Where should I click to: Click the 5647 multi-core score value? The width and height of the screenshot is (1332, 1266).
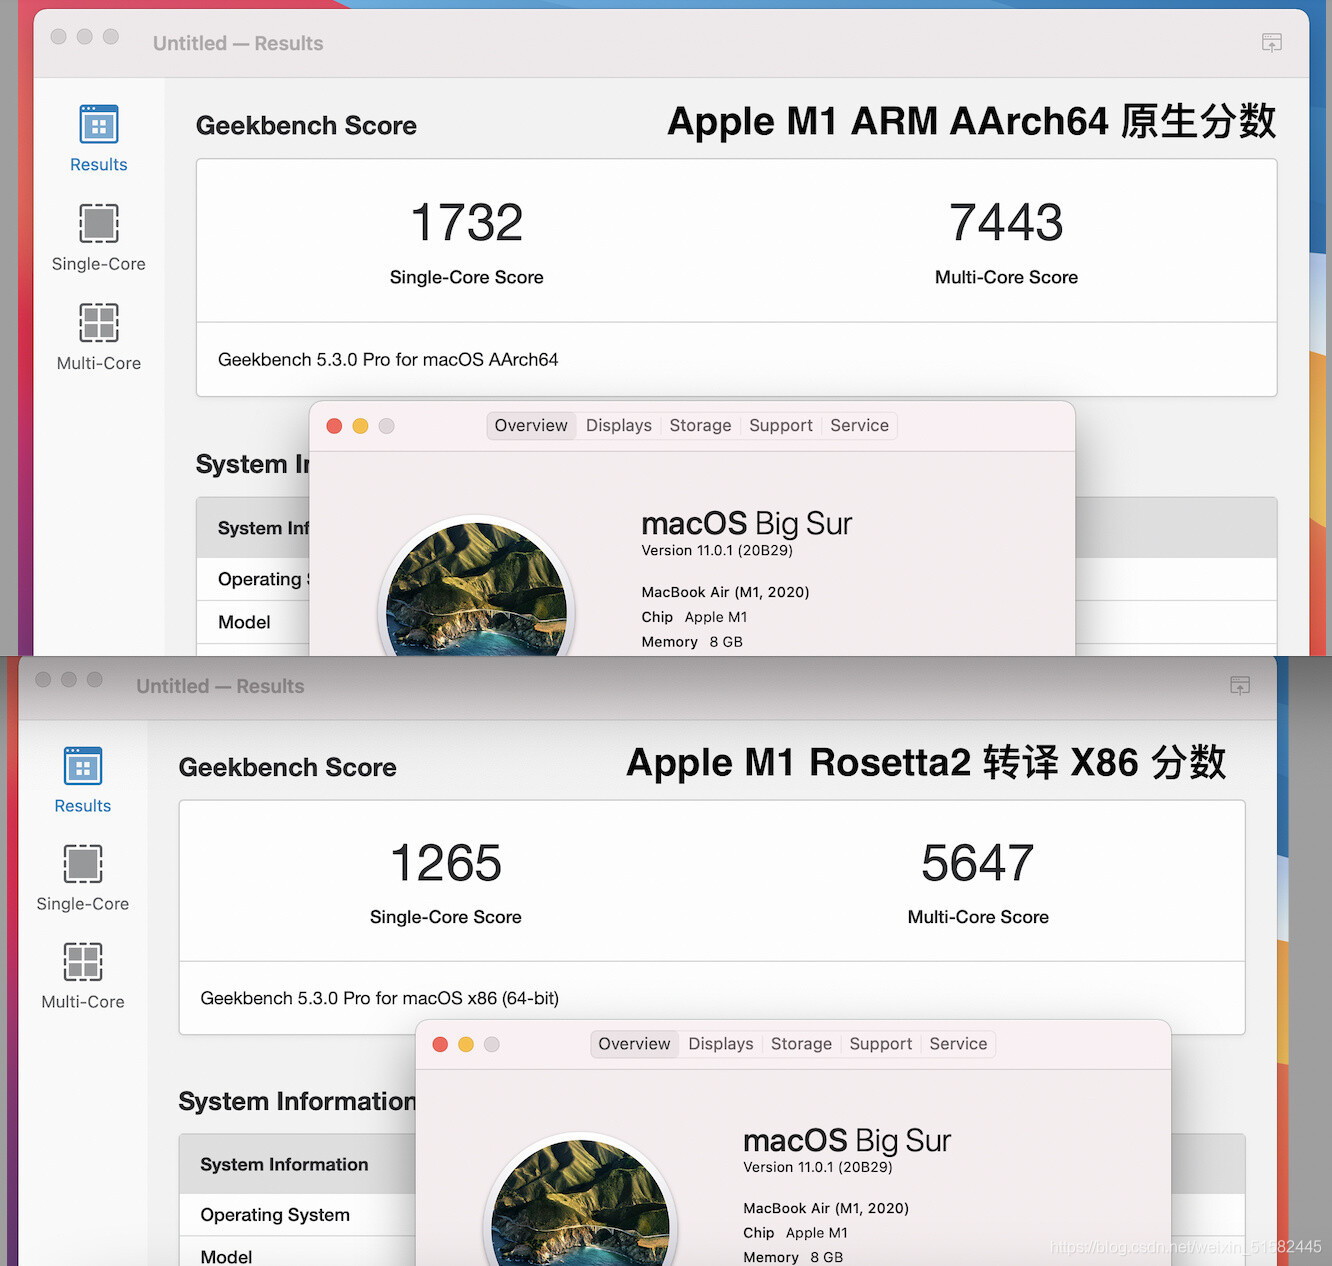(978, 863)
